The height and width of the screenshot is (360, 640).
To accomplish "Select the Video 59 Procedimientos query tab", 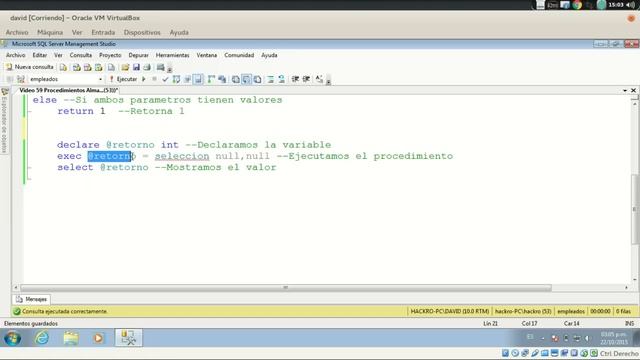I will click(69, 90).
